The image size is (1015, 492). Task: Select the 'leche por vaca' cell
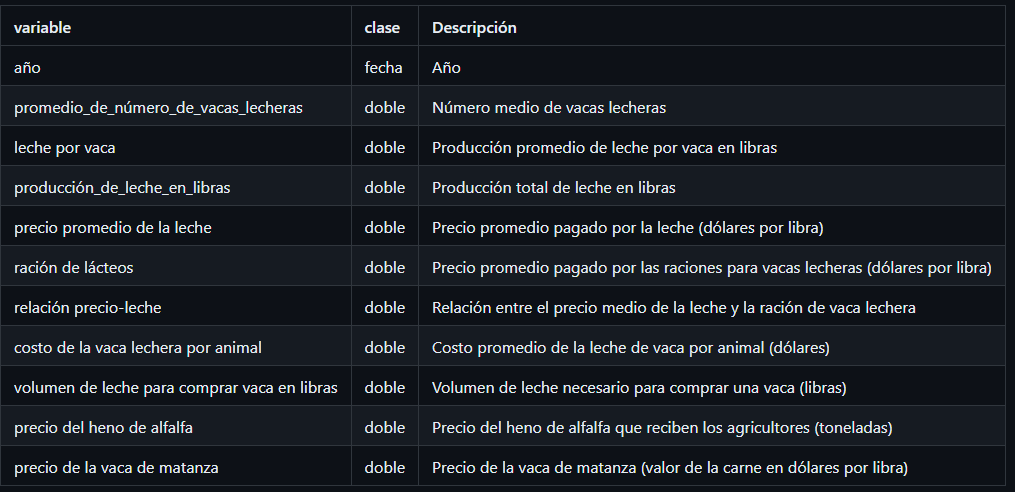pos(65,148)
